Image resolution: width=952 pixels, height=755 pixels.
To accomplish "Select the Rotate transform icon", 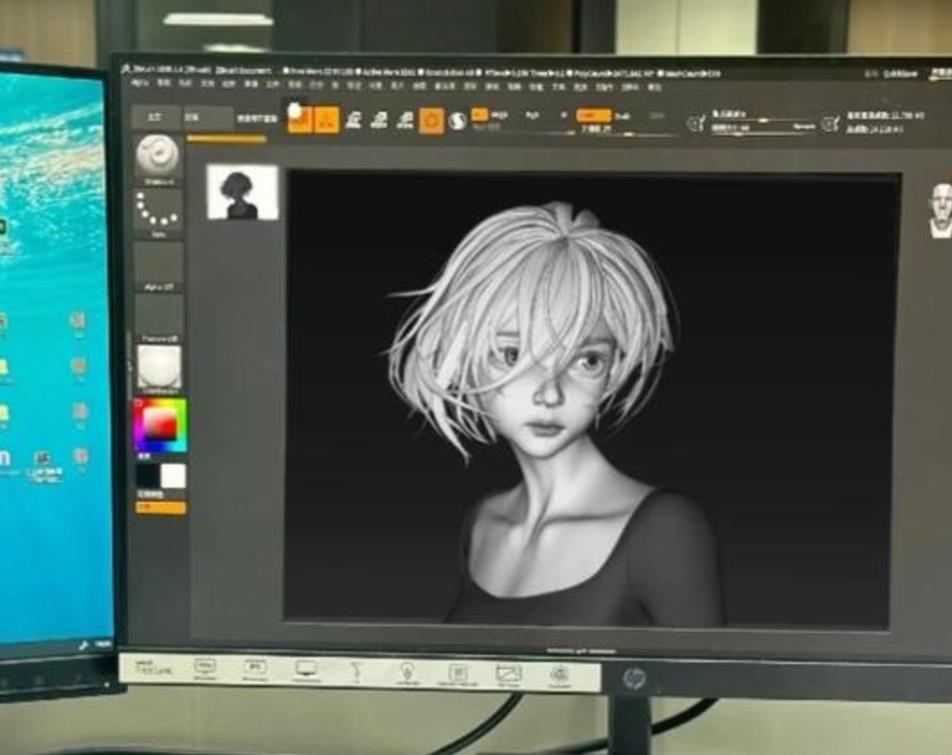I will pyautogui.click(x=405, y=120).
